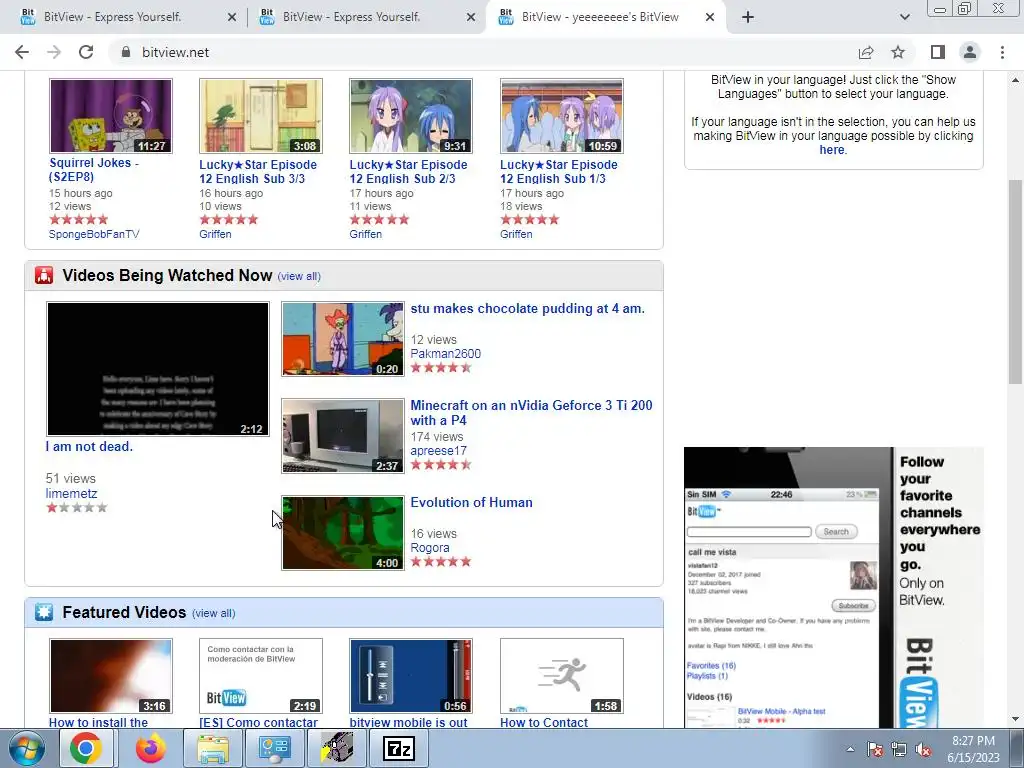Visit limemetz channel link

pos(71,494)
